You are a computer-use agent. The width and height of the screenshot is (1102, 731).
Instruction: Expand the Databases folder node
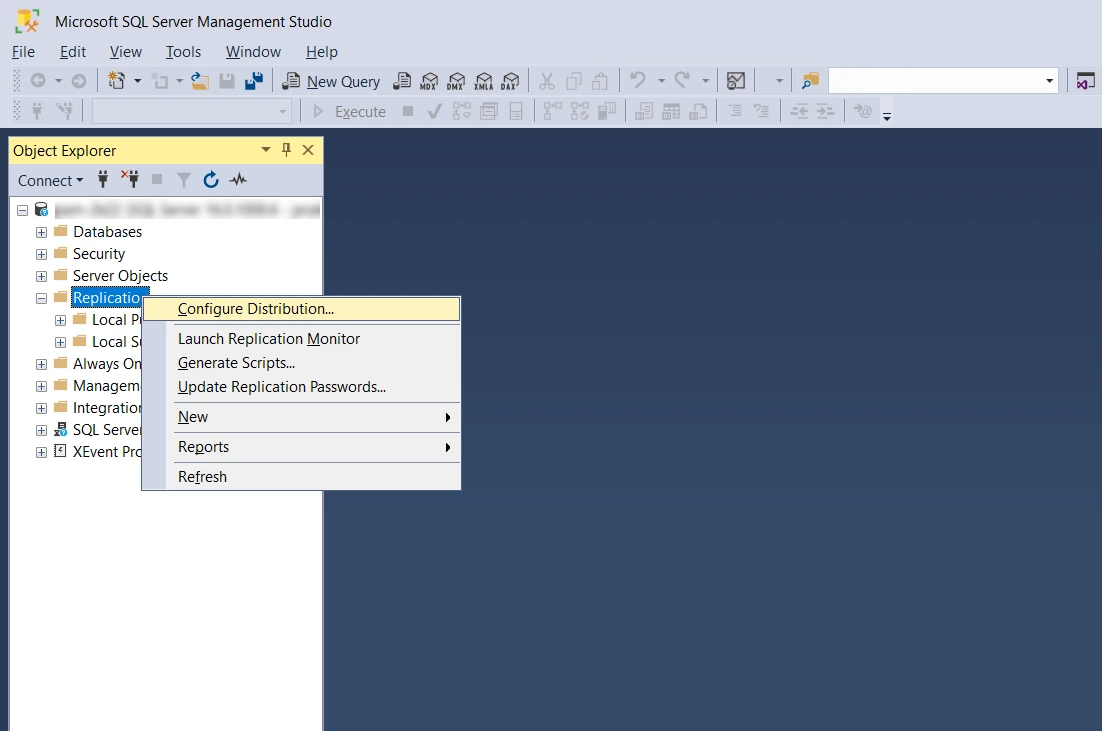coord(41,232)
